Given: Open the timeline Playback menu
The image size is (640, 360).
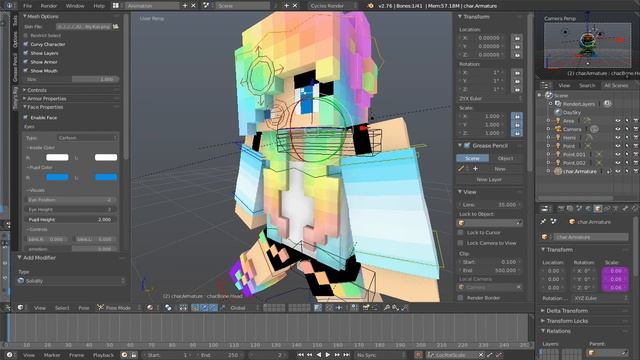Looking at the screenshot, I should (103, 355).
